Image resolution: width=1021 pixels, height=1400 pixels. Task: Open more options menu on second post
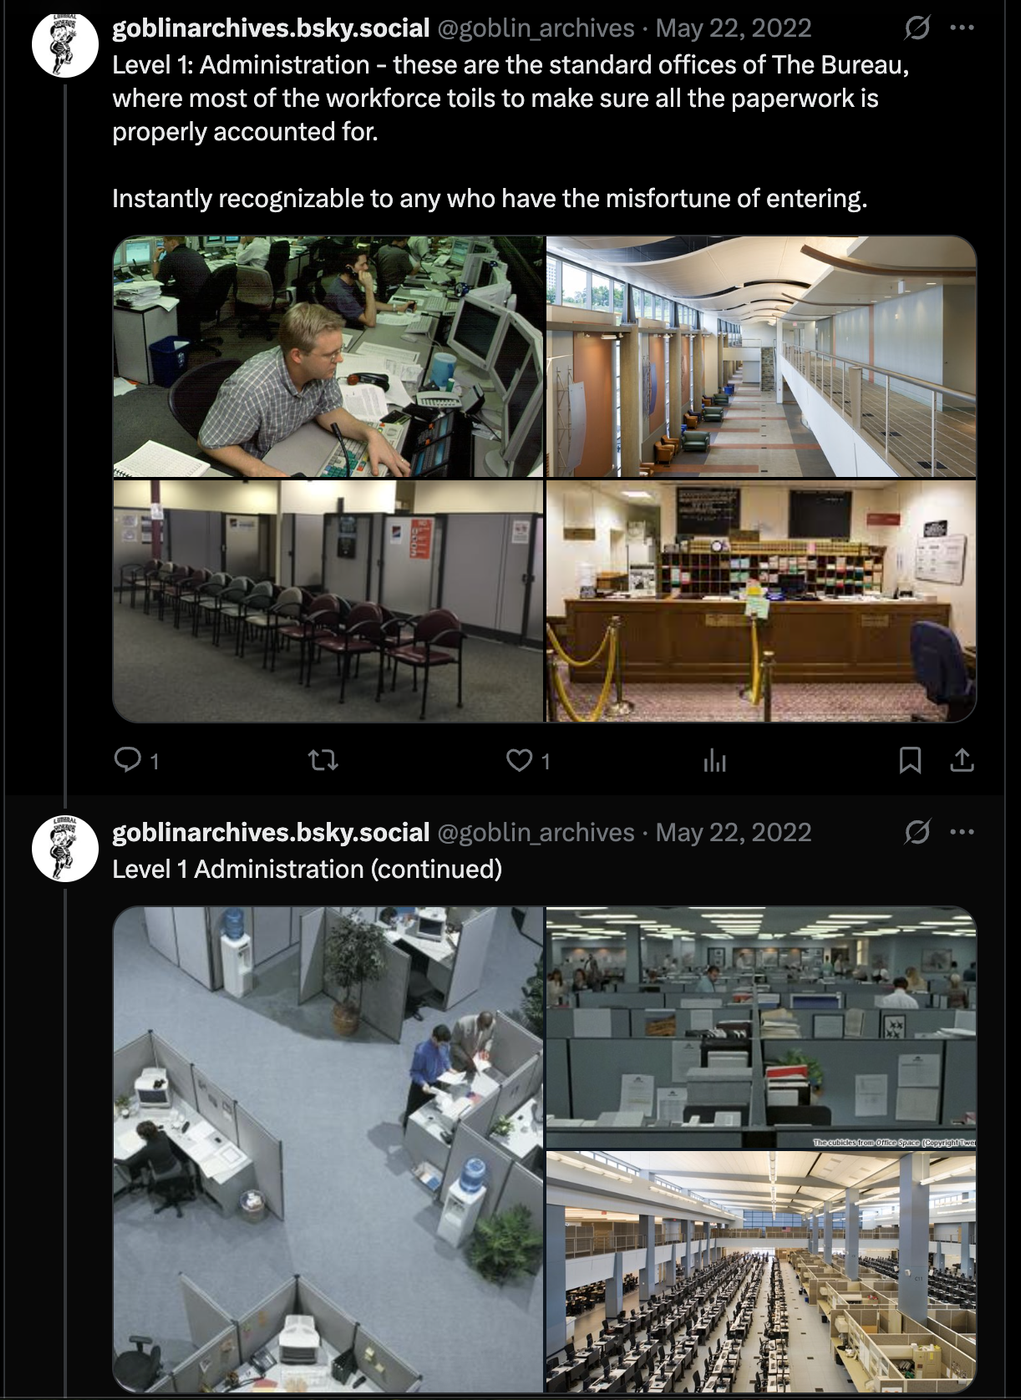(x=962, y=832)
